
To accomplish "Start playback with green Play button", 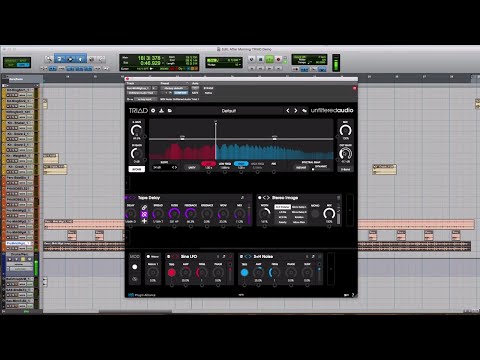I will click(x=269, y=59).
